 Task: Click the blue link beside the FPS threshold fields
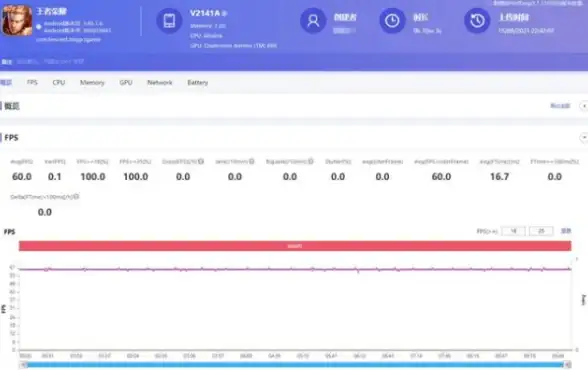coord(566,231)
